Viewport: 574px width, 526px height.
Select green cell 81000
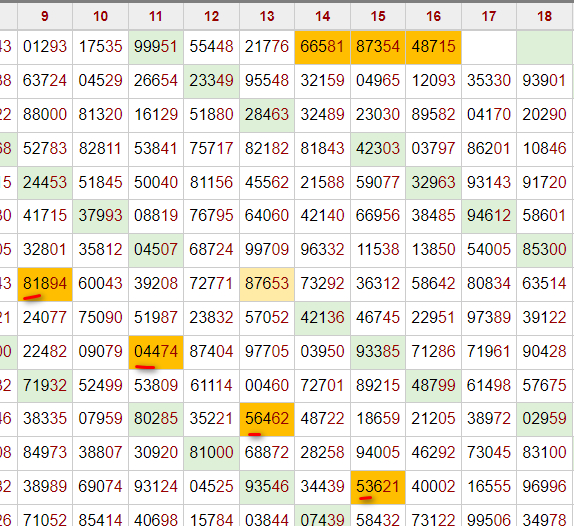[211, 453]
